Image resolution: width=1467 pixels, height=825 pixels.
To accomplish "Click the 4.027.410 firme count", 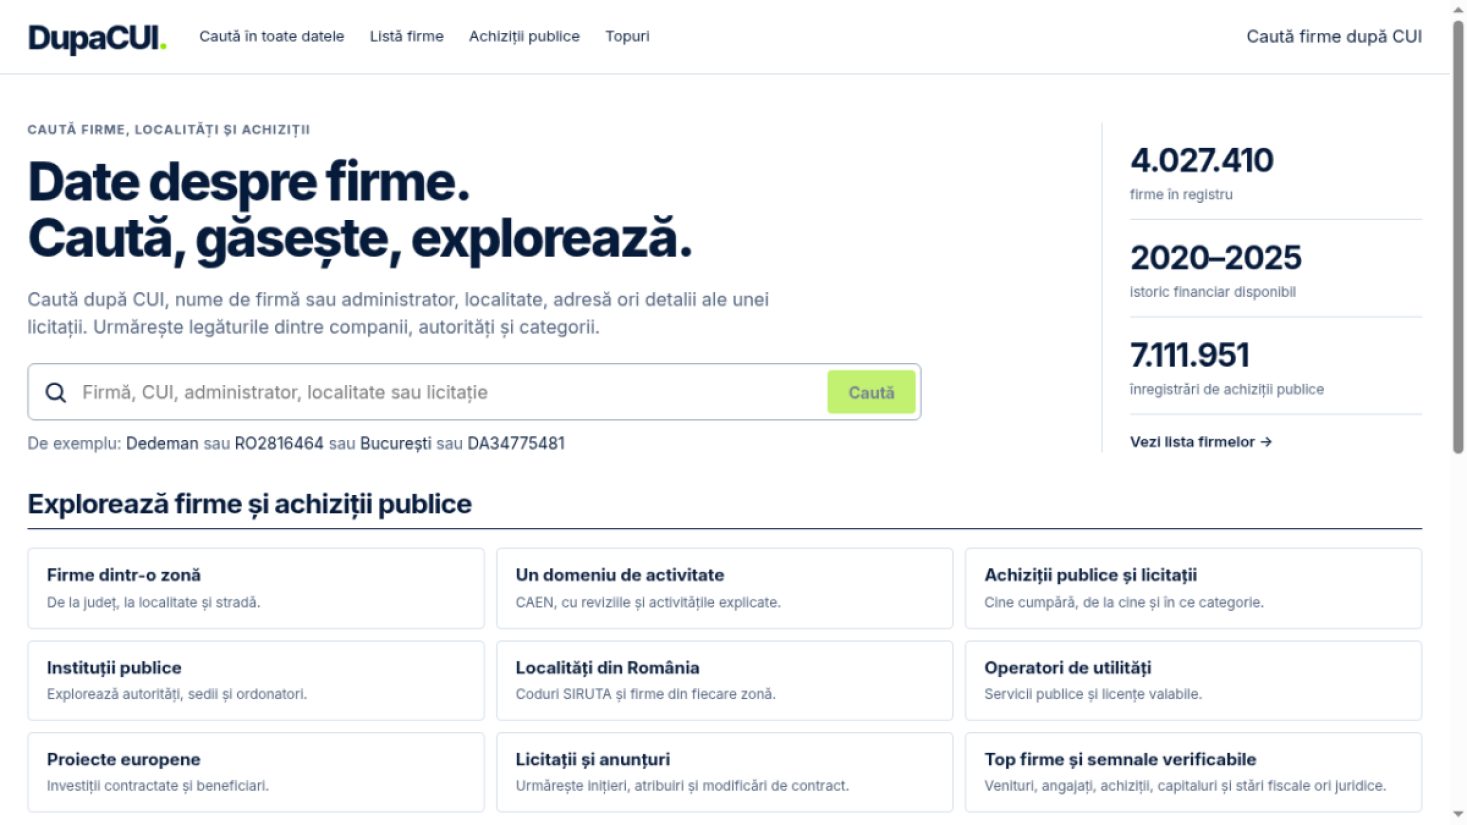I will pos(1201,160).
